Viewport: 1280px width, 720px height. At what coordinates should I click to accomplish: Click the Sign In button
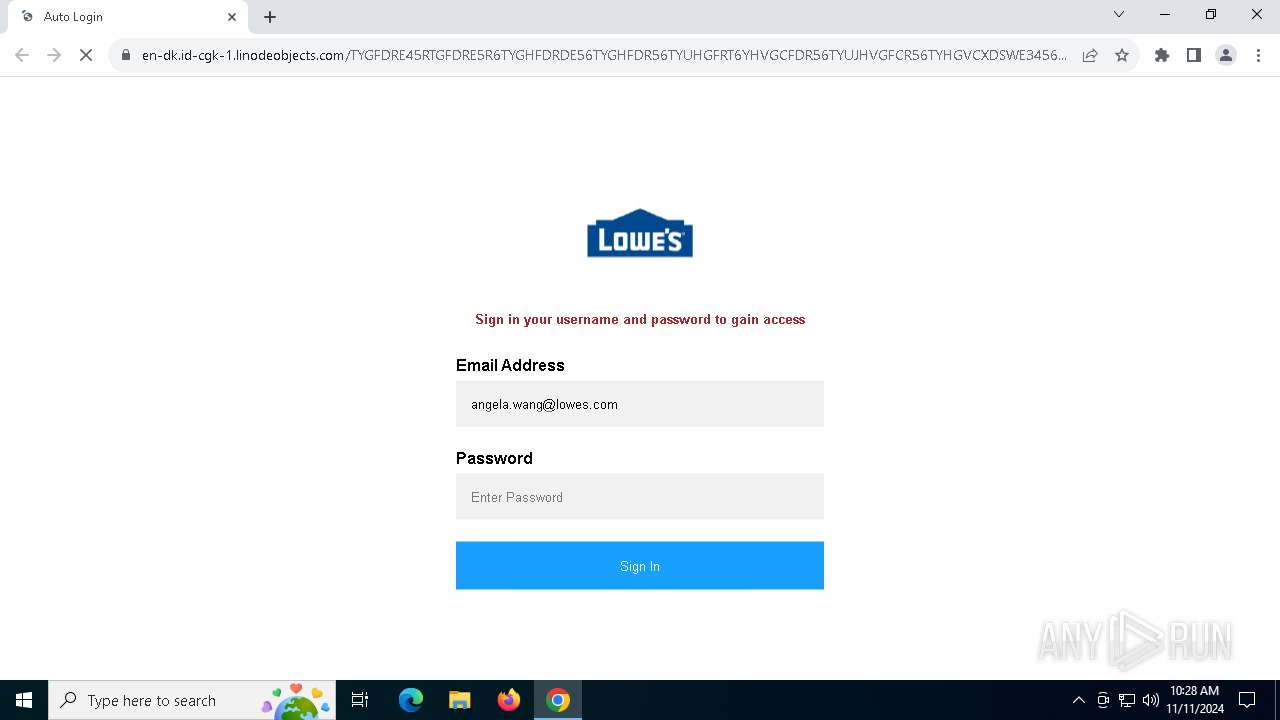coord(640,566)
